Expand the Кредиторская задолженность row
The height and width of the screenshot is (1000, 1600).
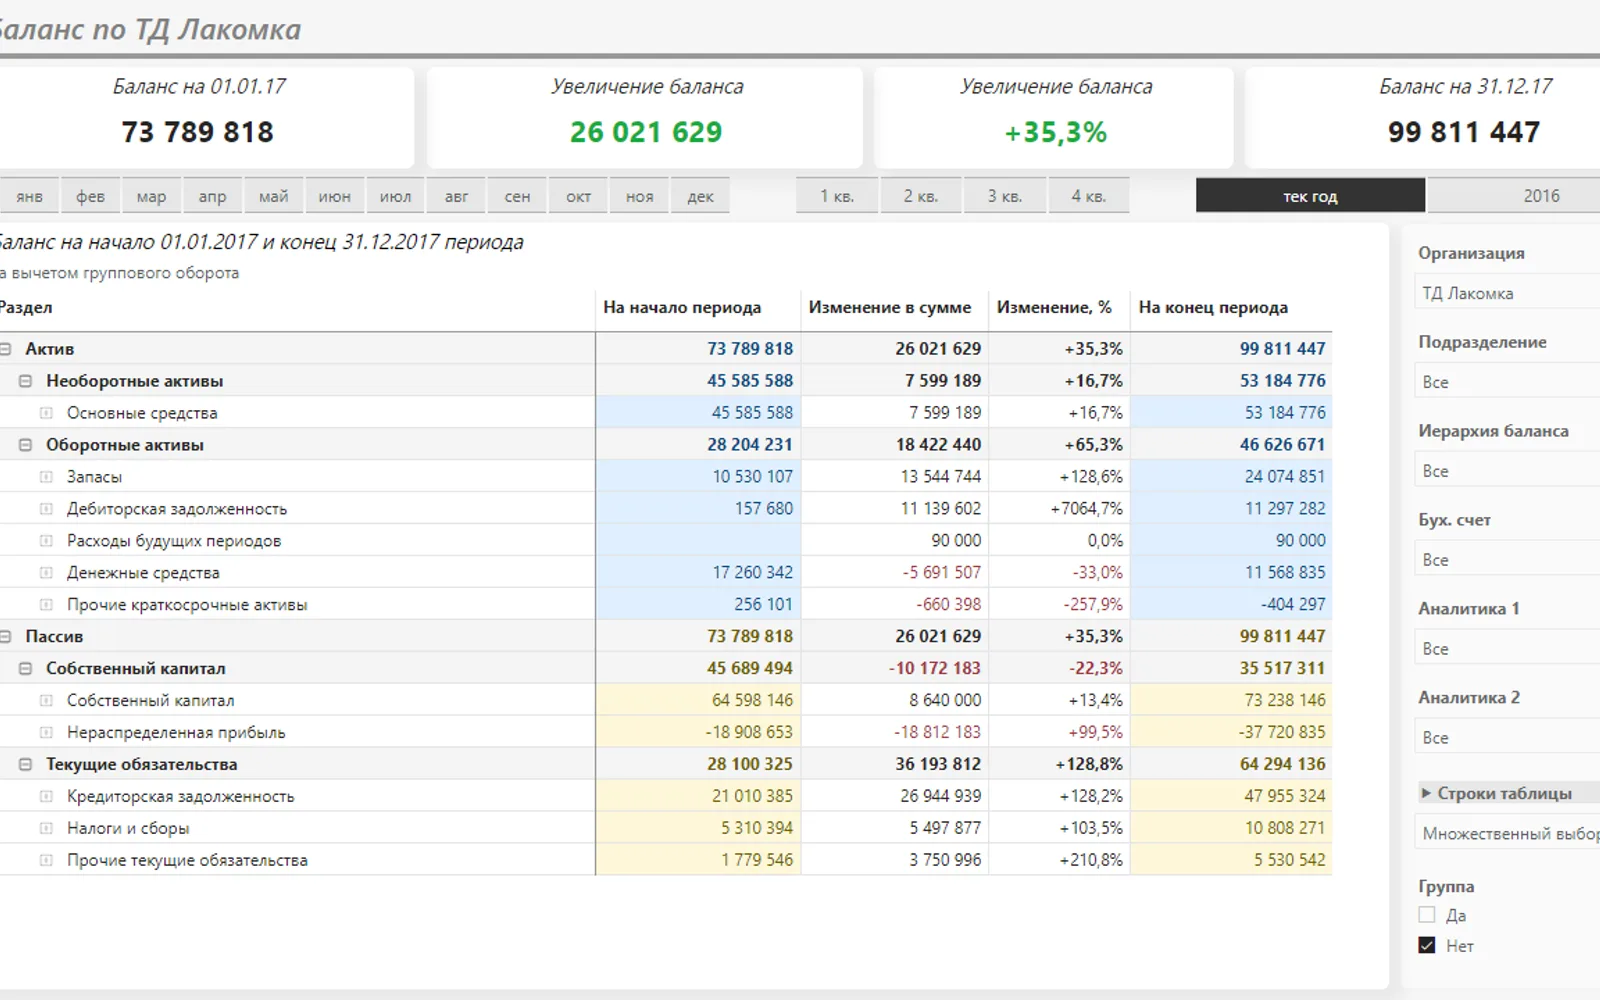pos(46,797)
